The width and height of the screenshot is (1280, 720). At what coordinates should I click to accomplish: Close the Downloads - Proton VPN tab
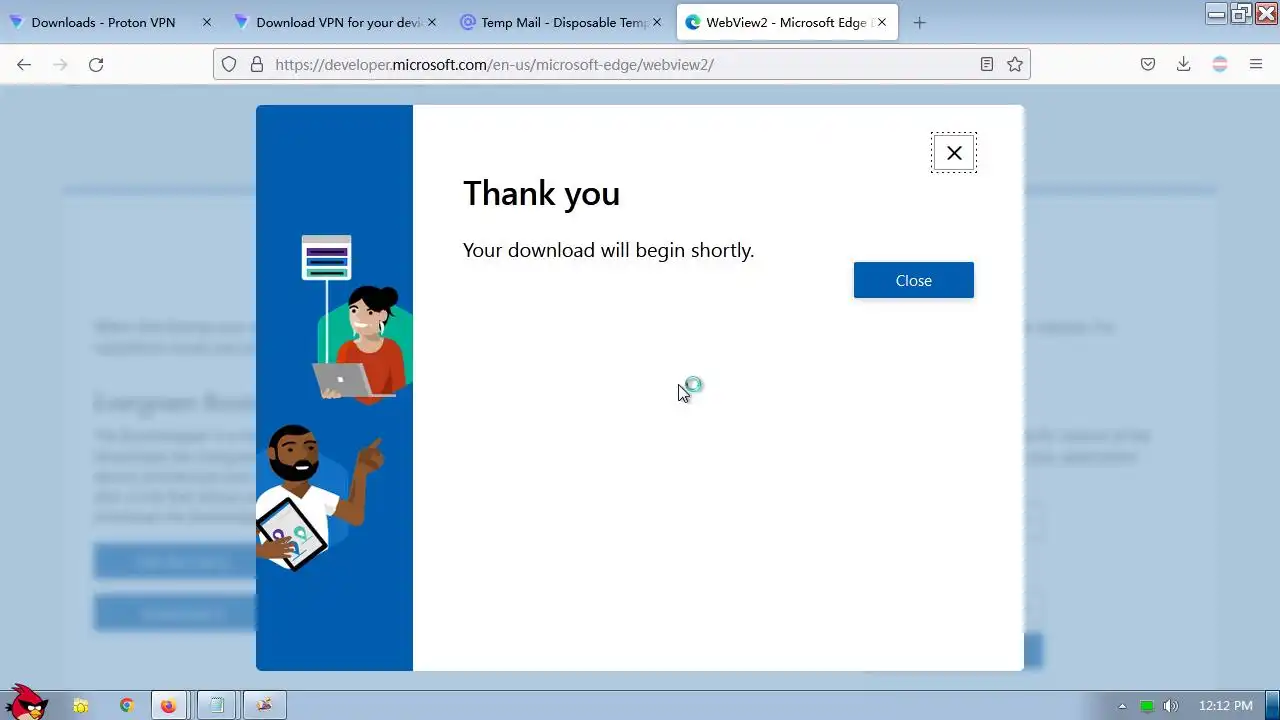(207, 22)
